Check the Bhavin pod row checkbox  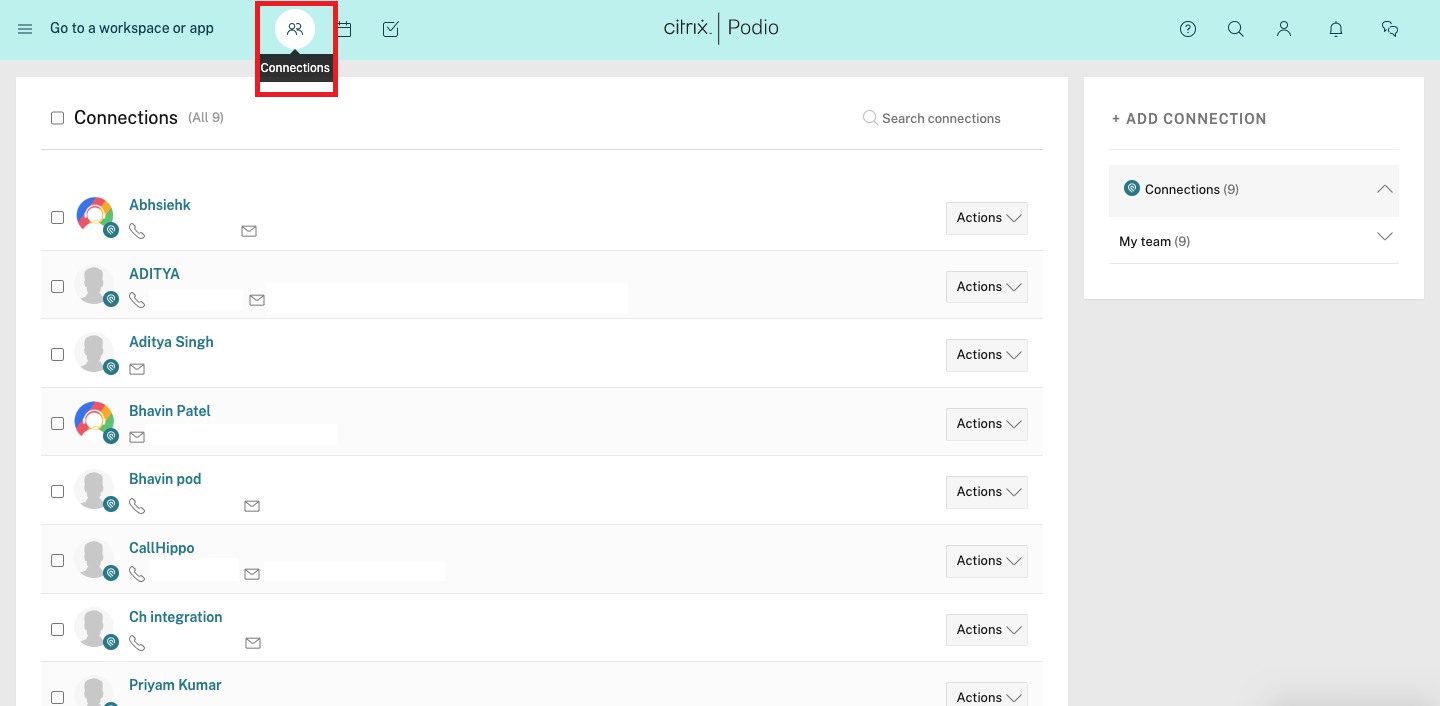point(57,491)
